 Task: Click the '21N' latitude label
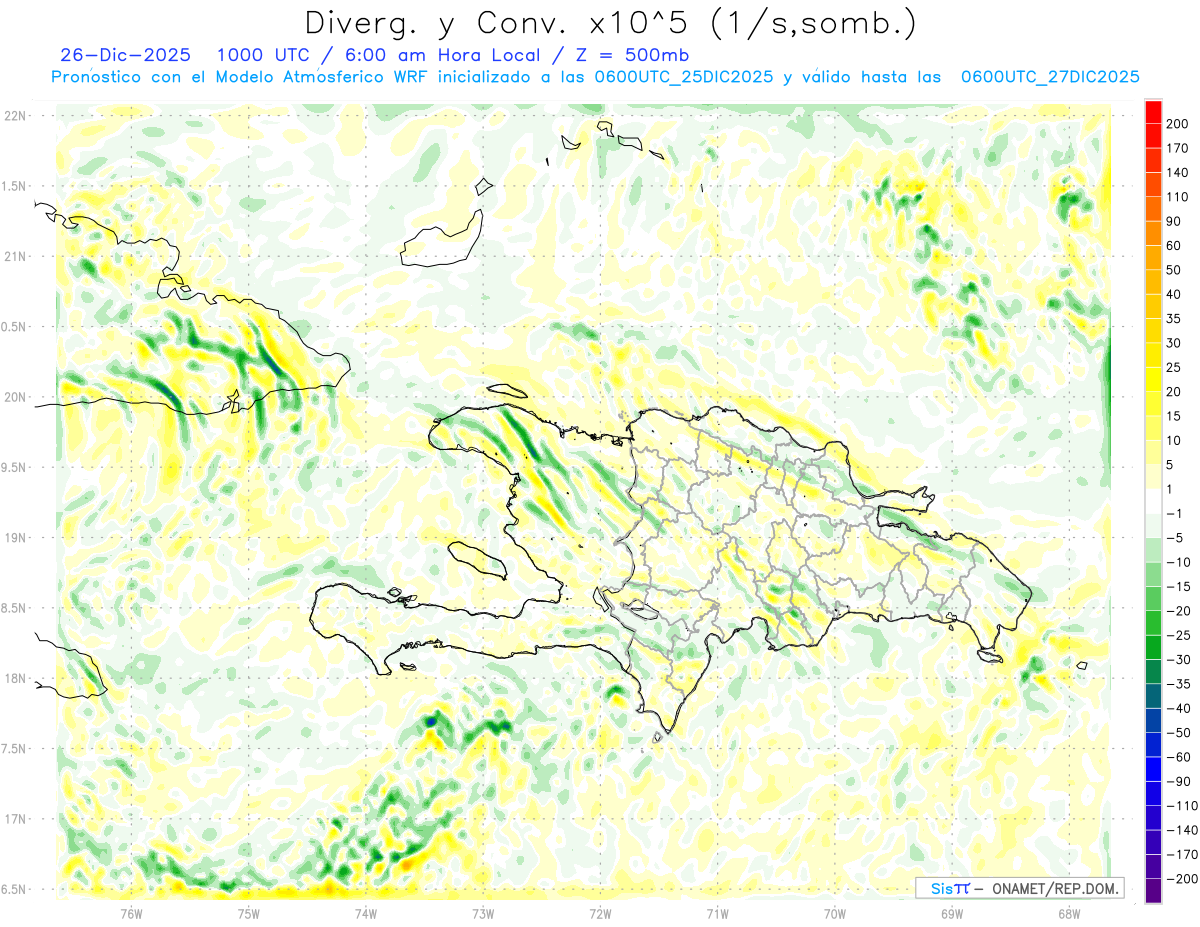pyautogui.click(x=14, y=256)
